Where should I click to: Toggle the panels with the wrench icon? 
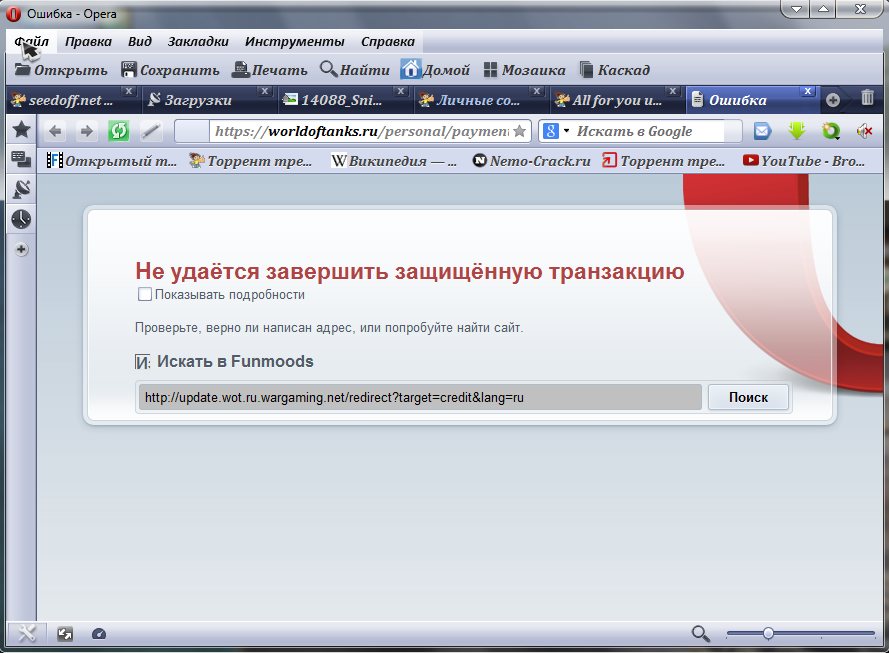point(26,633)
